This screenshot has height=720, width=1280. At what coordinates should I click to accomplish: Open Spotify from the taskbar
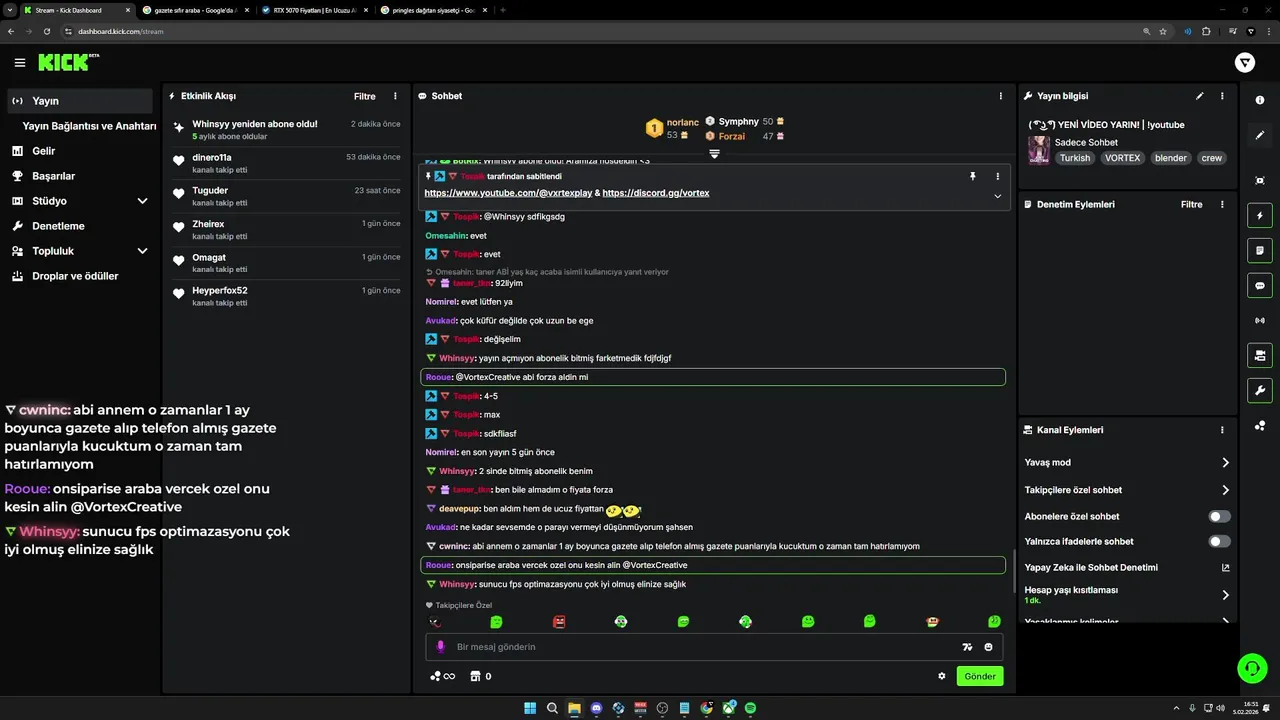[750, 708]
